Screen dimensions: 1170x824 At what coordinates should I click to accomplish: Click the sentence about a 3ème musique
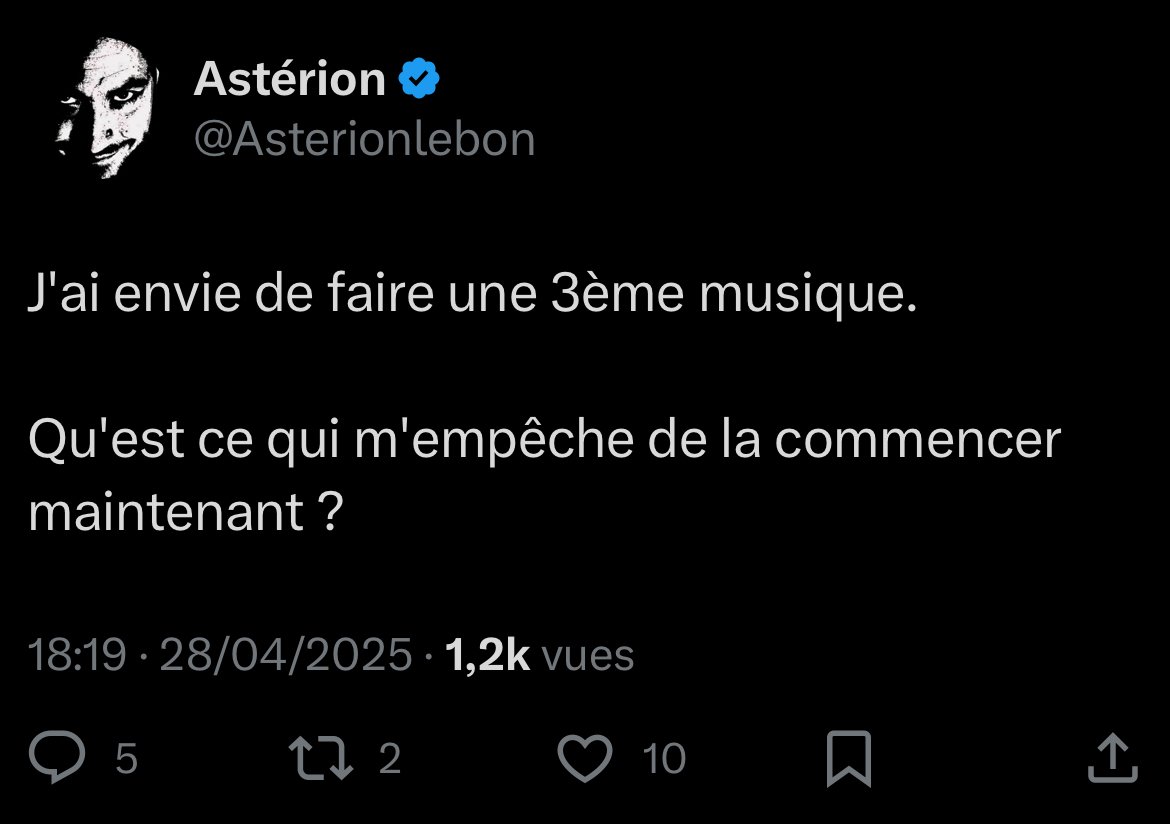472,298
